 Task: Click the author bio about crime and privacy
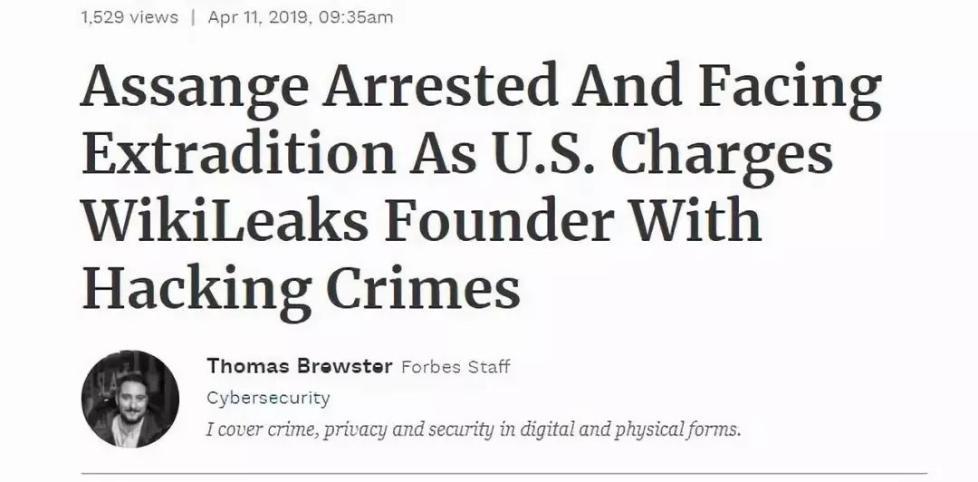[x=473, y=430]
